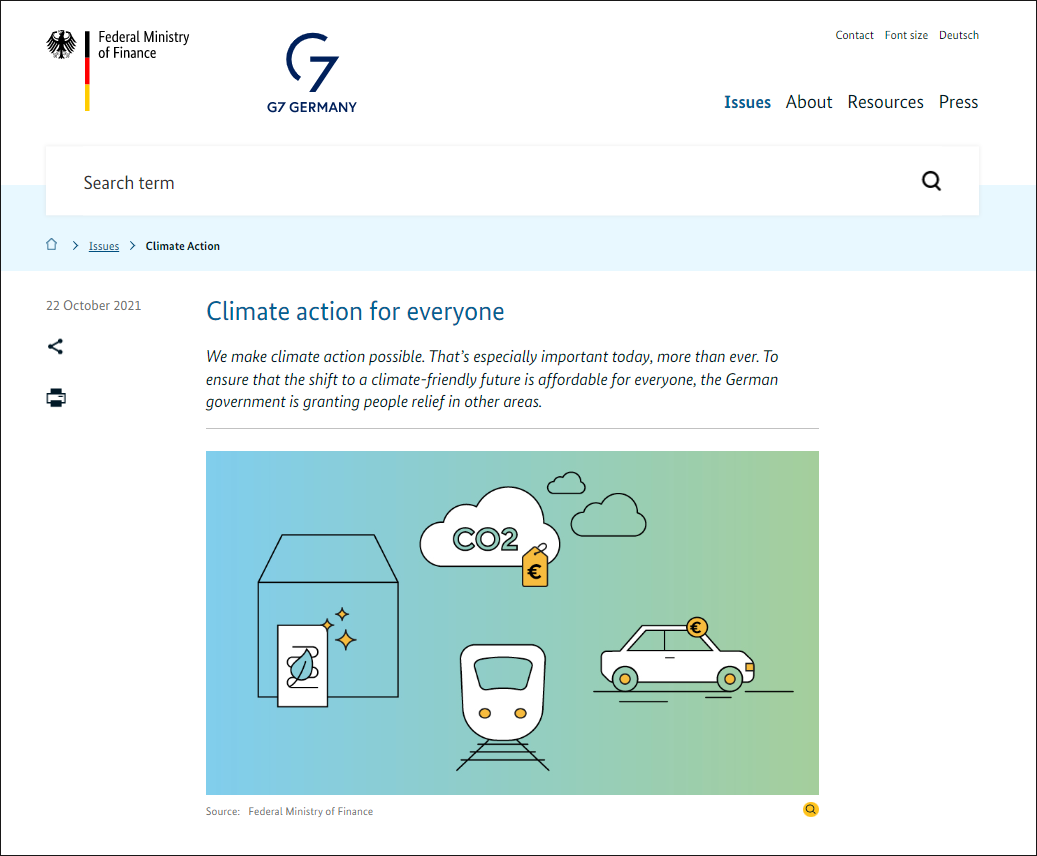Switch language to Deutsch
The width and height of the screenshot is (1037, 856).
pos(959,35)
